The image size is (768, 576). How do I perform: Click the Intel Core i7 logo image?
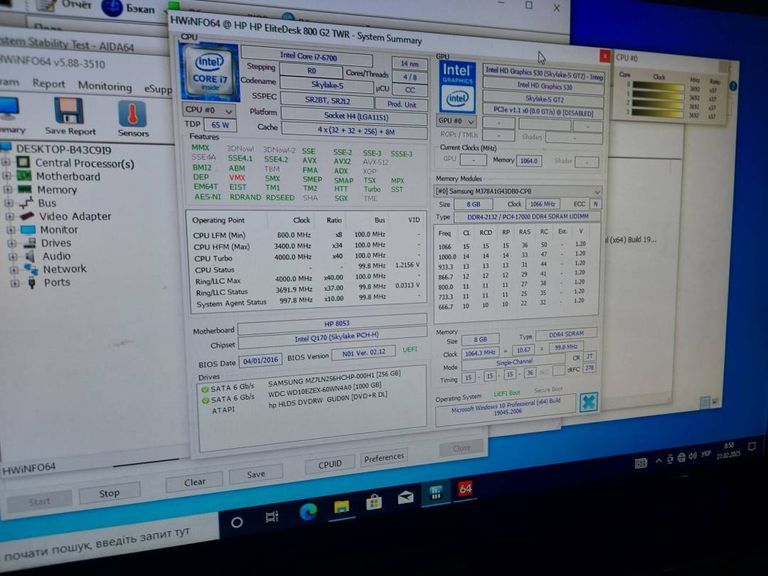click(209, 72)
